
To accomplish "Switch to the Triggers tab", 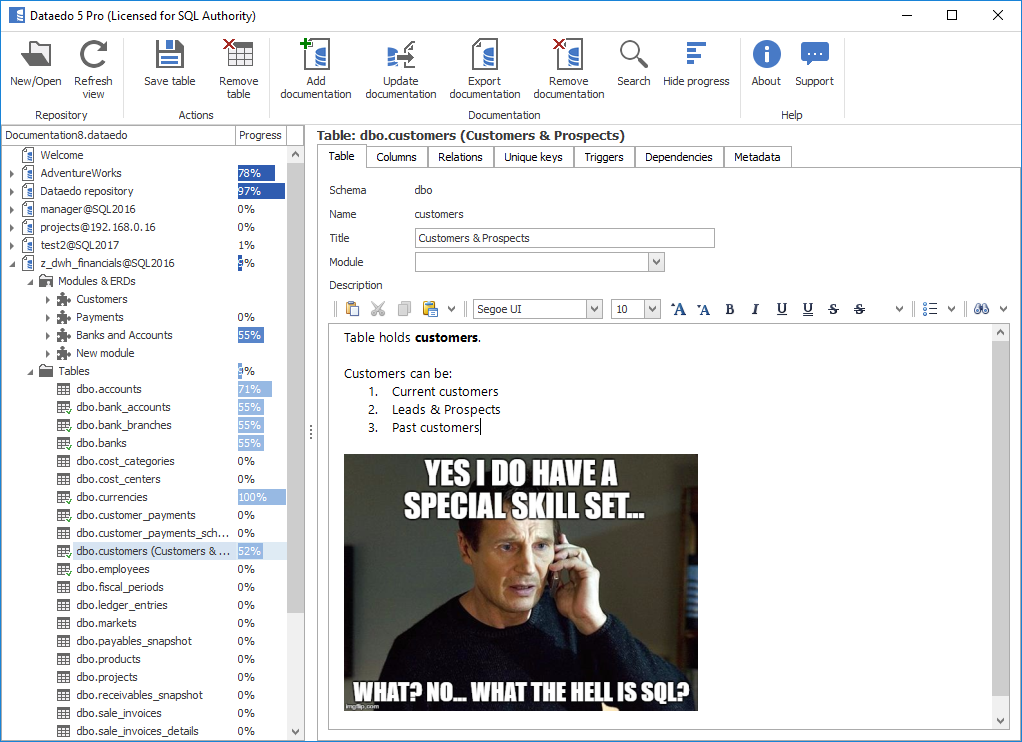I will 604,157.
